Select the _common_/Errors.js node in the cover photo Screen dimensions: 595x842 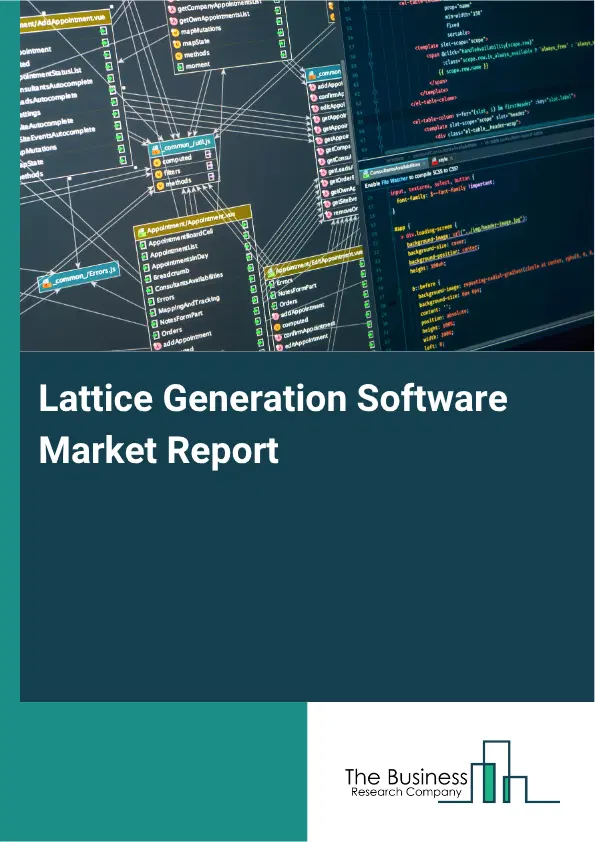79,275
